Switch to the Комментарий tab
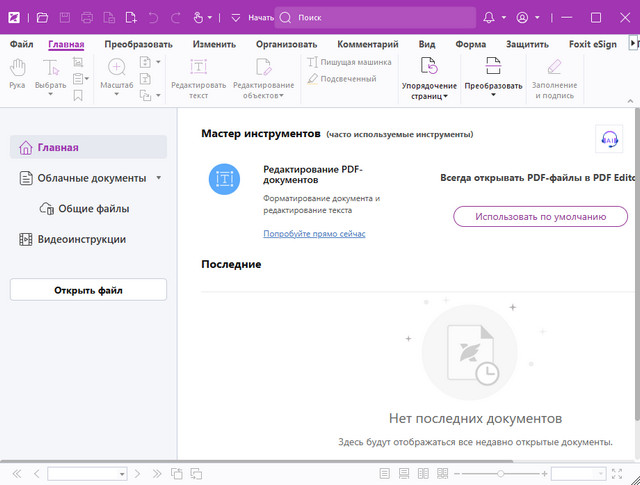Image resolution: width=640 pixels, height=485 pixels. 367,44
